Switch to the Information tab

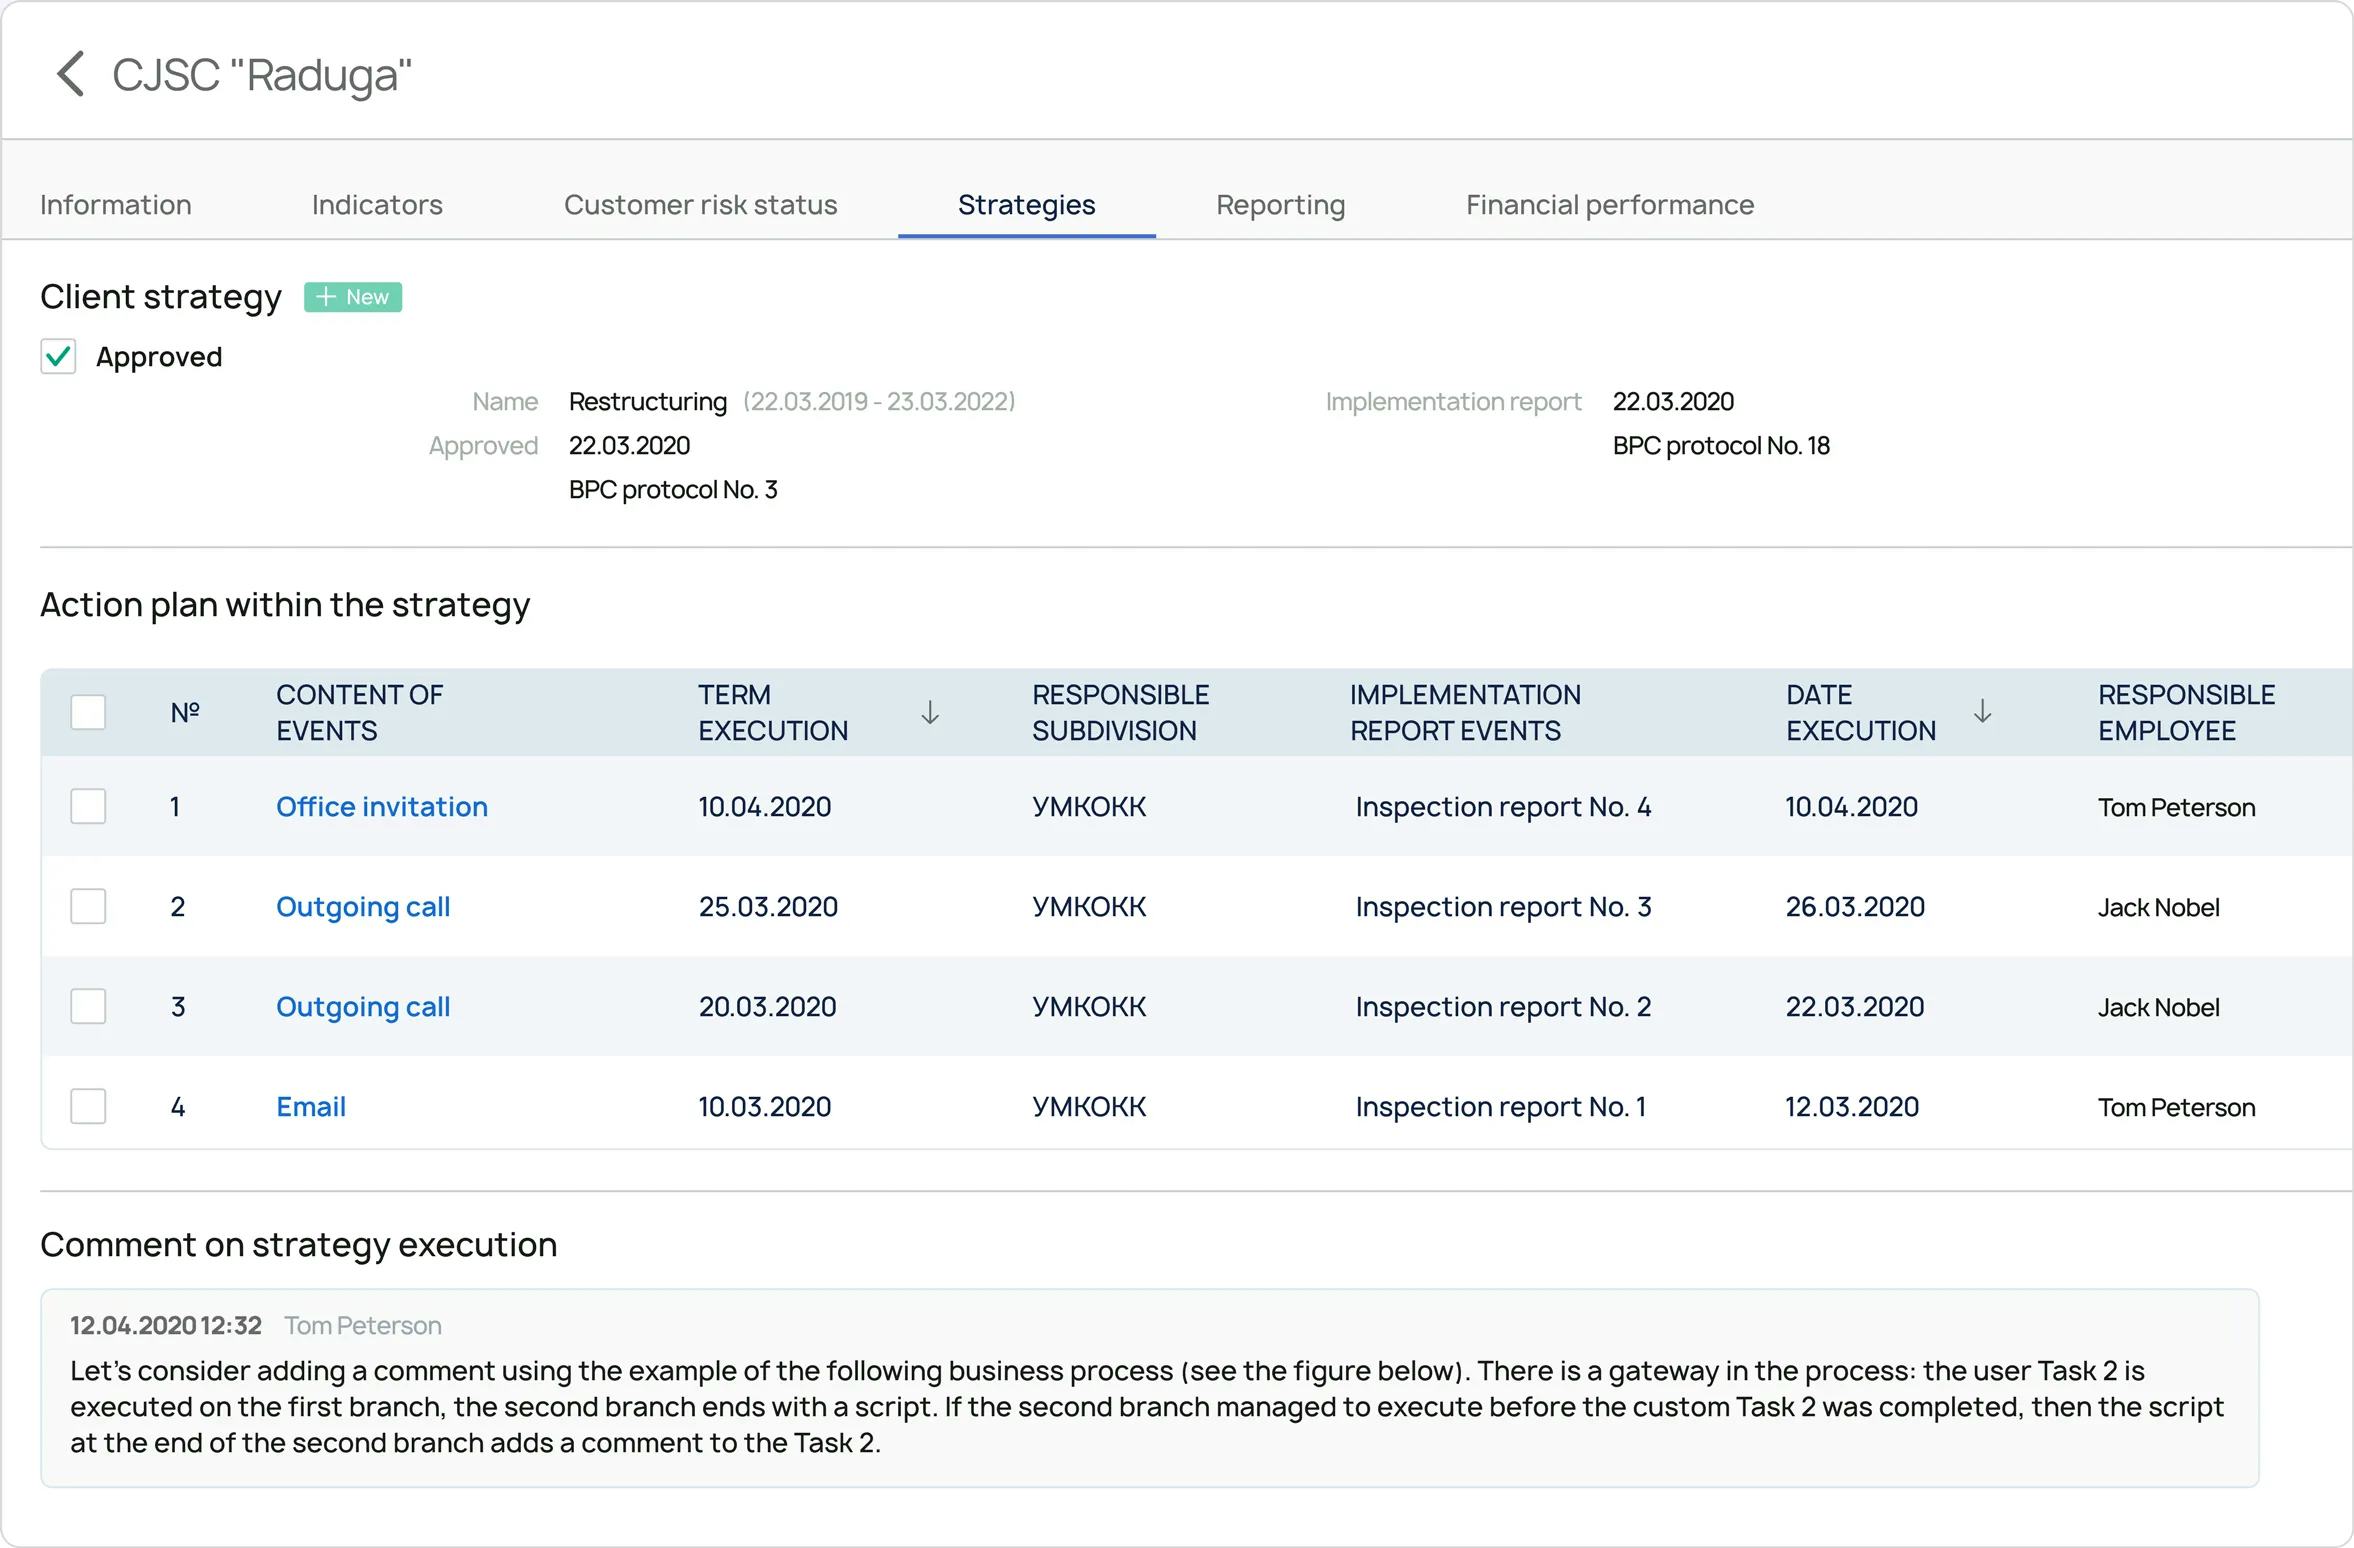[x=116, y=205]
